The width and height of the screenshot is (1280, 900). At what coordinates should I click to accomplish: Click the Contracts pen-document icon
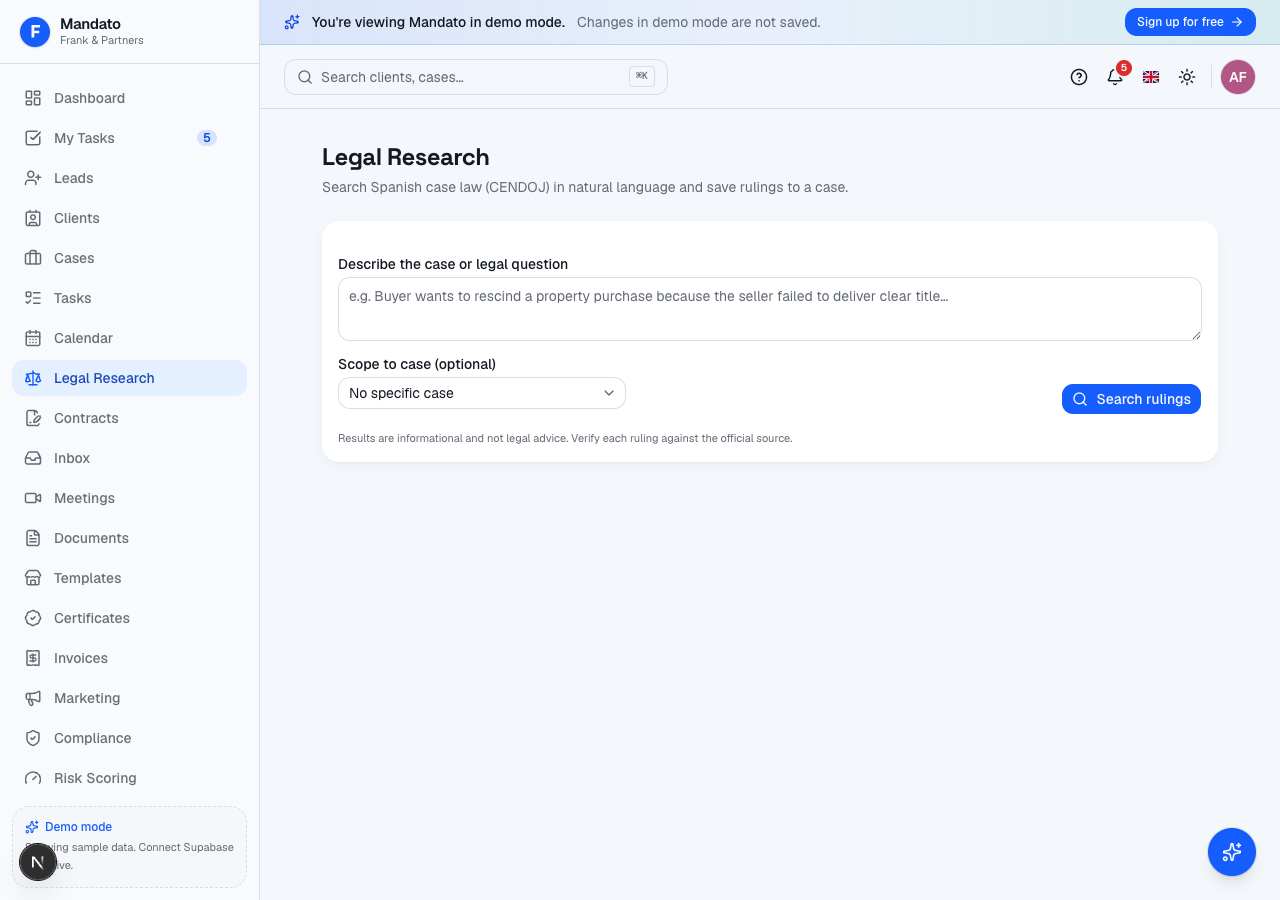click(x=33, y=418)
